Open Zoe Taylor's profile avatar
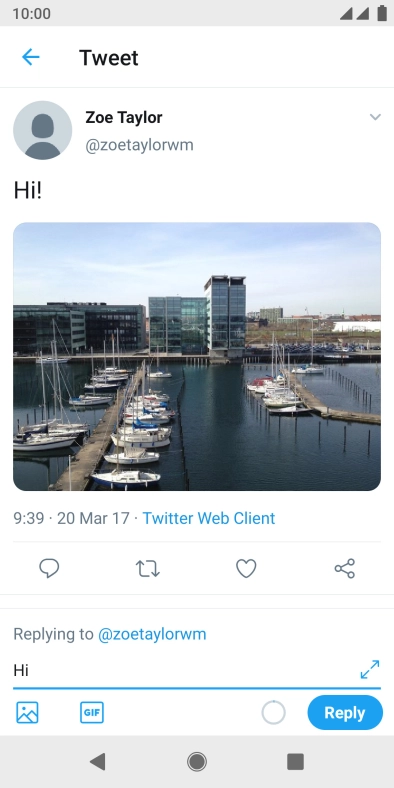The width and height of the screenshot is (394, 788). (x=43, y=131)
